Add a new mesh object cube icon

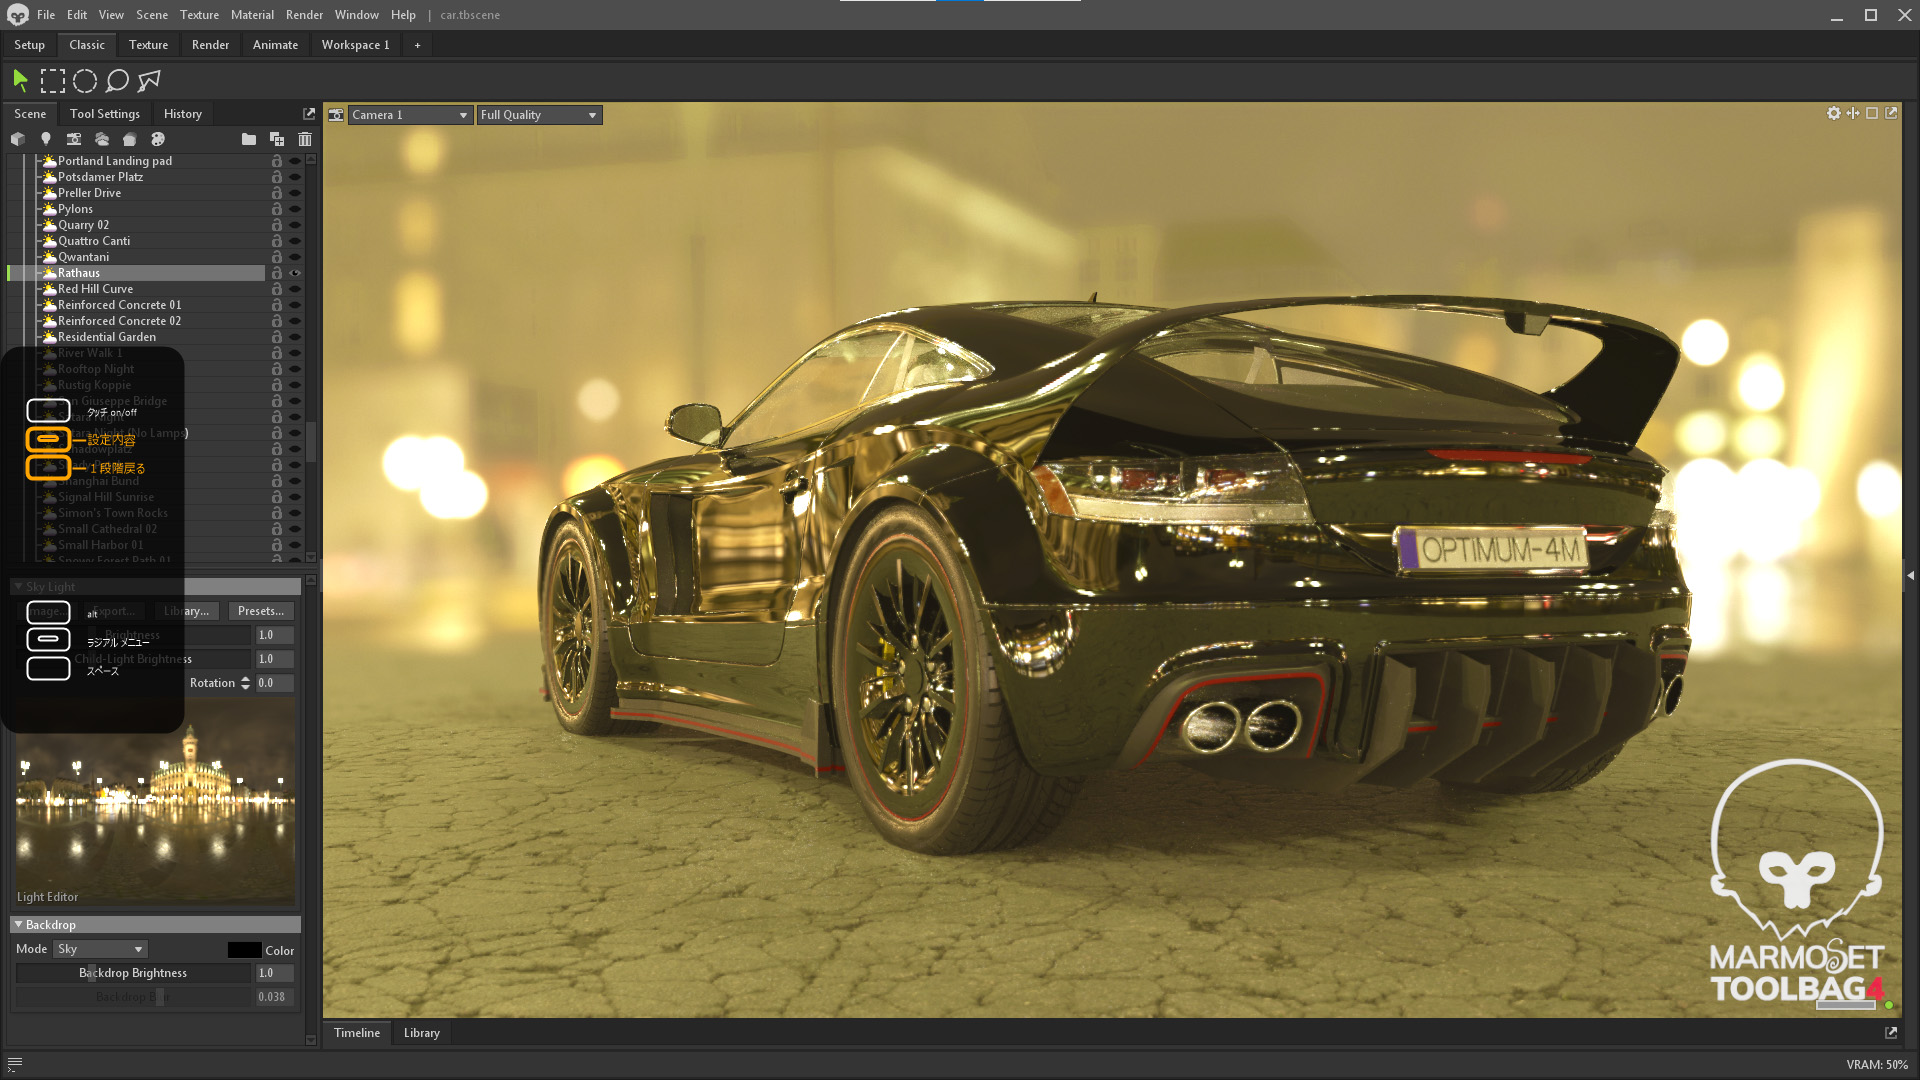click(18, 139)
